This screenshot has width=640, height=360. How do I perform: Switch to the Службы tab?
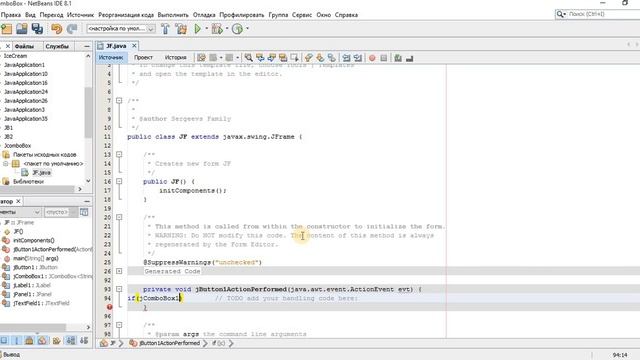point(57,46)
